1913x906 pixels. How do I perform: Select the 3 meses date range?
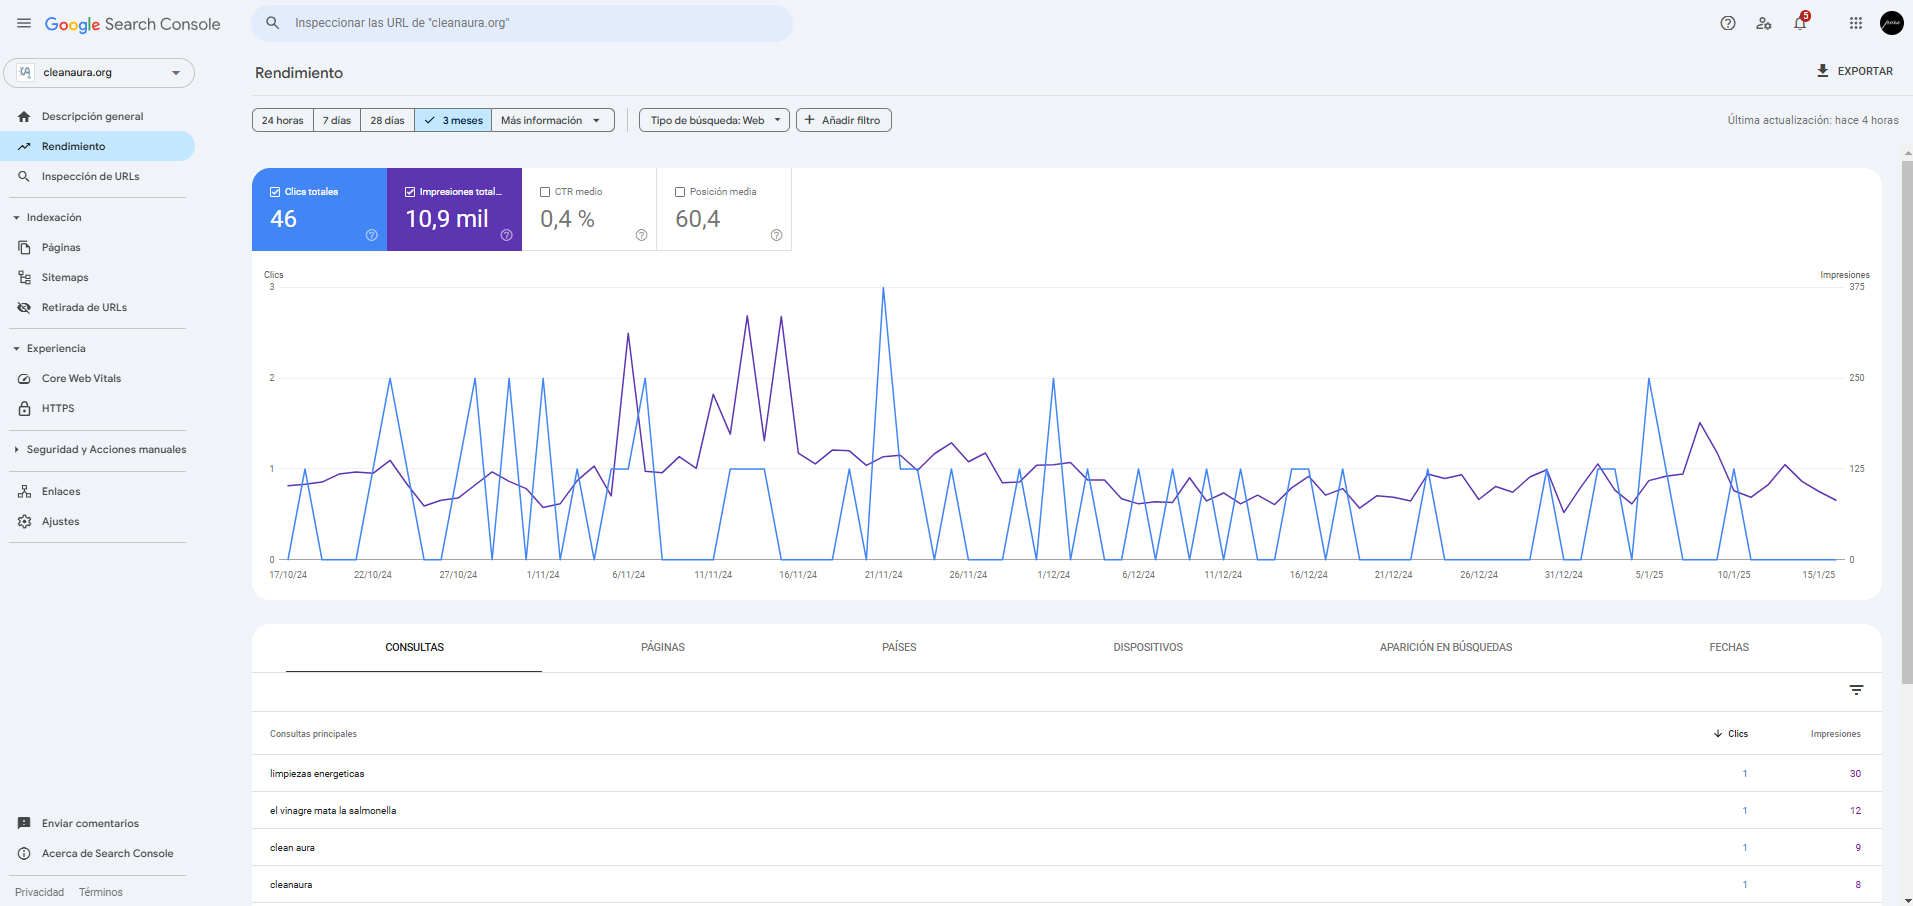click(x=453, y=120)
